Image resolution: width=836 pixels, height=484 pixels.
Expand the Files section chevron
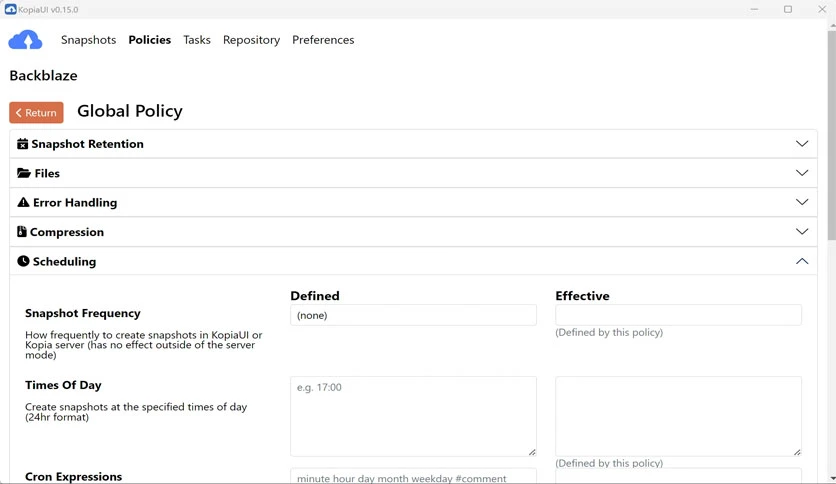point(802,173)
